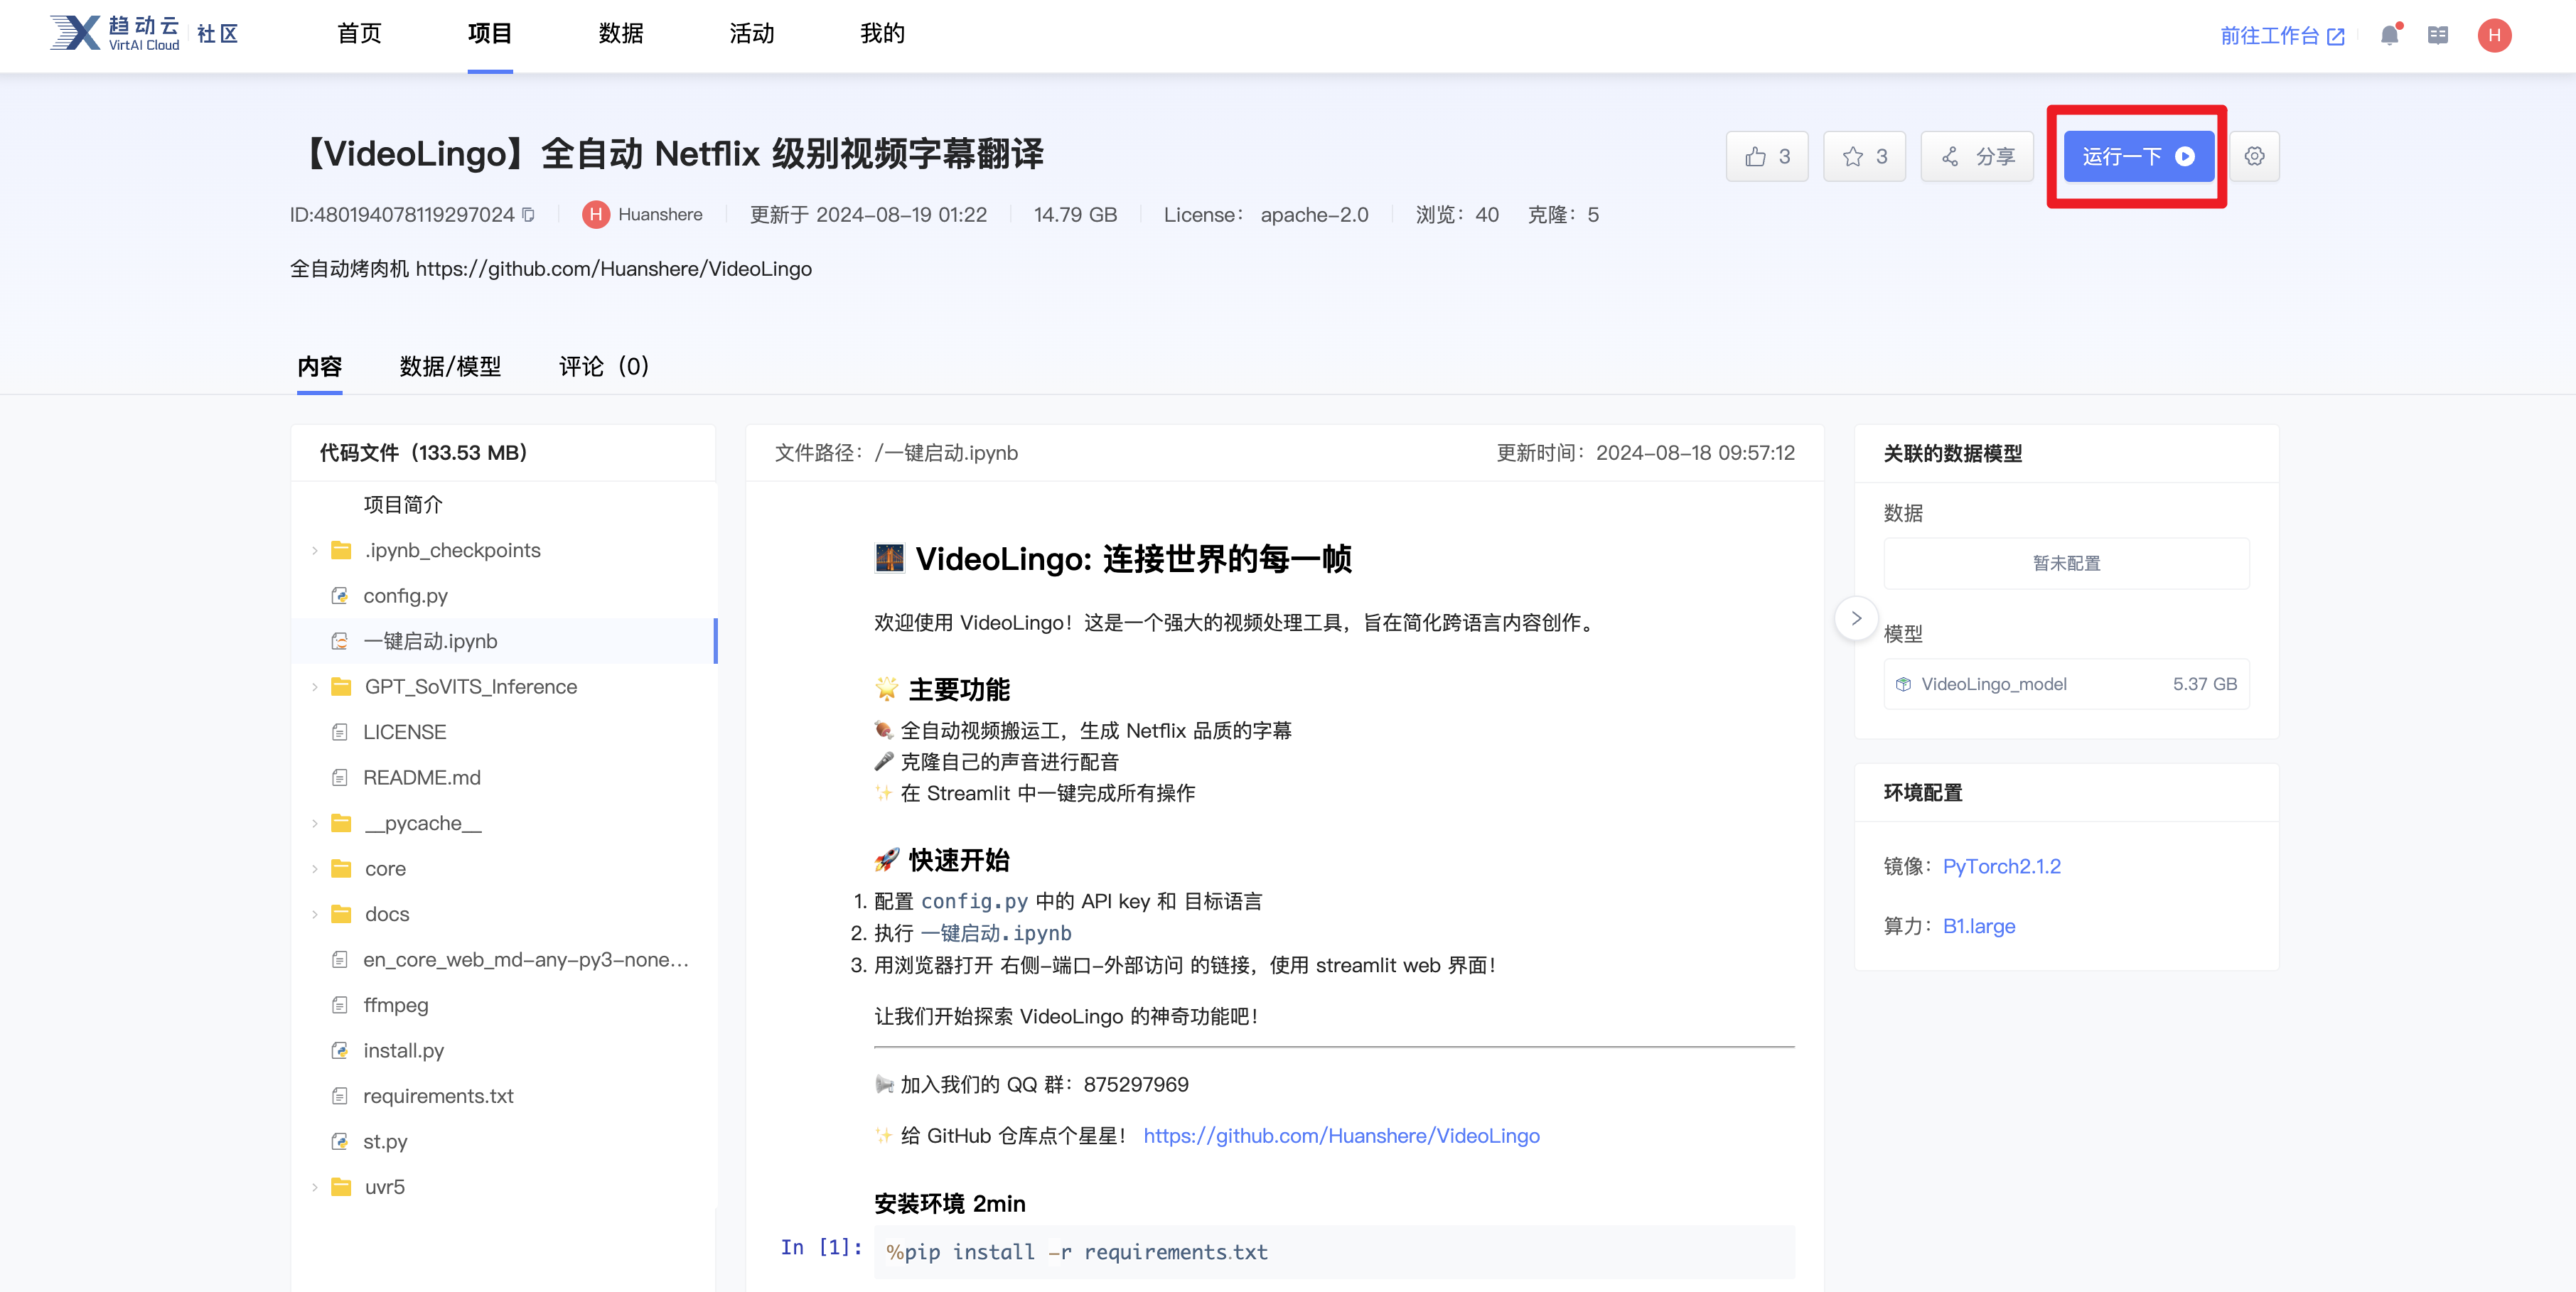Click the 运行一下 button
The width and height of the screenshot is (2576, 1292).
pos(2138,156)
